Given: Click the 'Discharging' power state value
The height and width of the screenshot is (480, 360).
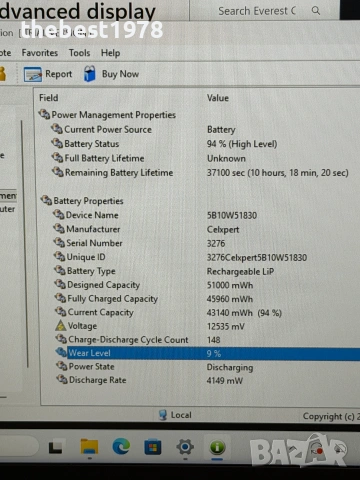Looking at the screenshot, I should tap(230, 367).
